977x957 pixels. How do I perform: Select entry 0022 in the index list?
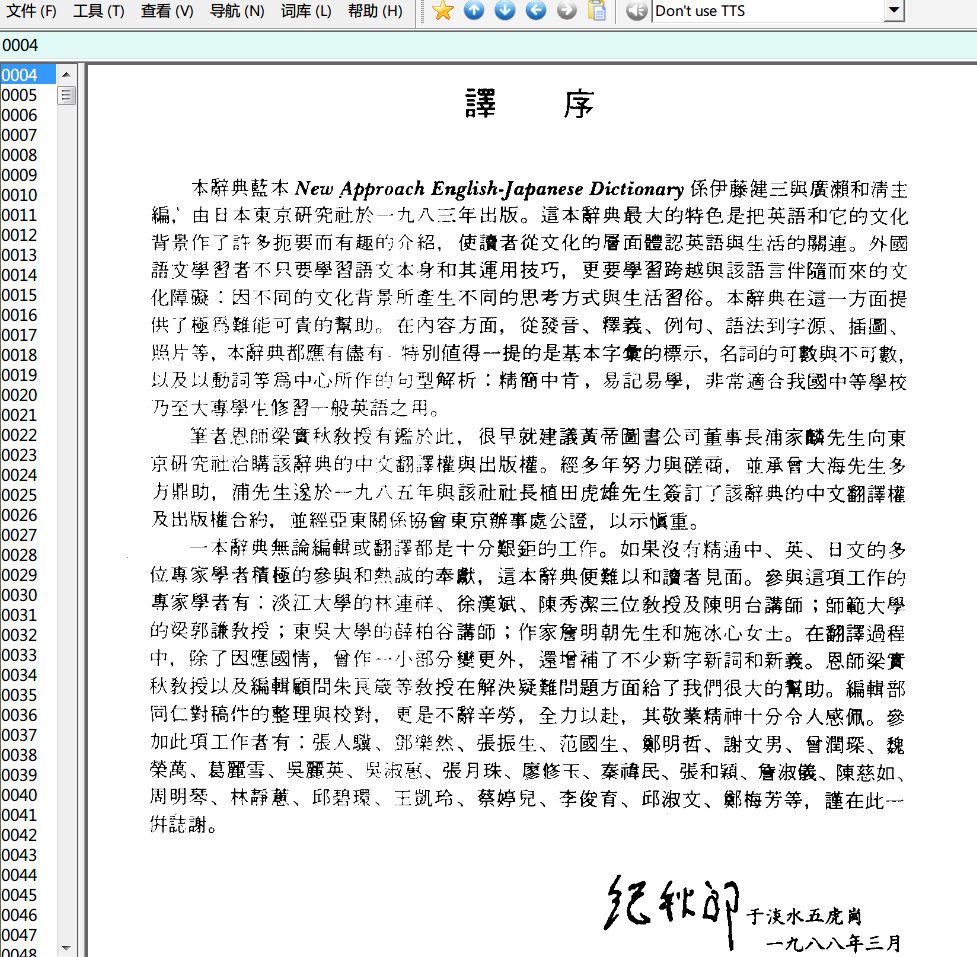click(28, 435)
